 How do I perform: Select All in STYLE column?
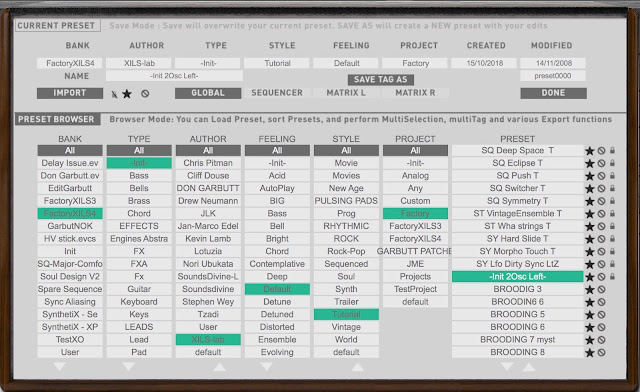[x=346, y=151]
